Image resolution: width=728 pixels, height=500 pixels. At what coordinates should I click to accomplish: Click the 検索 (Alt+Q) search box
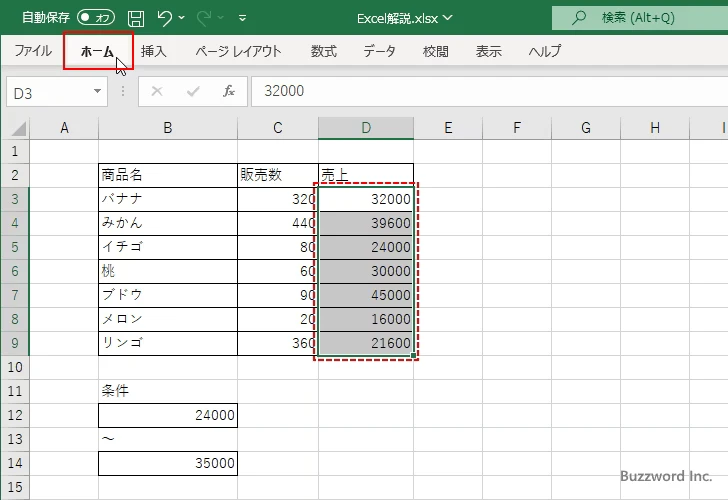coord(640,18)
